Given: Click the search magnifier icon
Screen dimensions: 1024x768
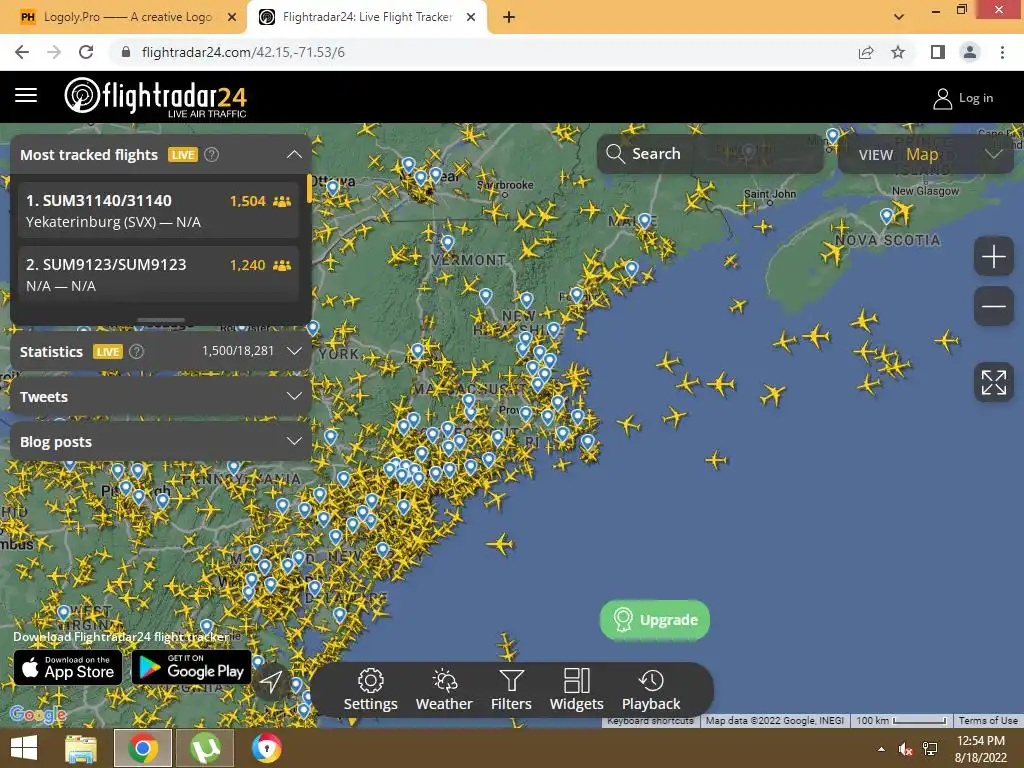Looking at the screenshot, I should (615, 153).
